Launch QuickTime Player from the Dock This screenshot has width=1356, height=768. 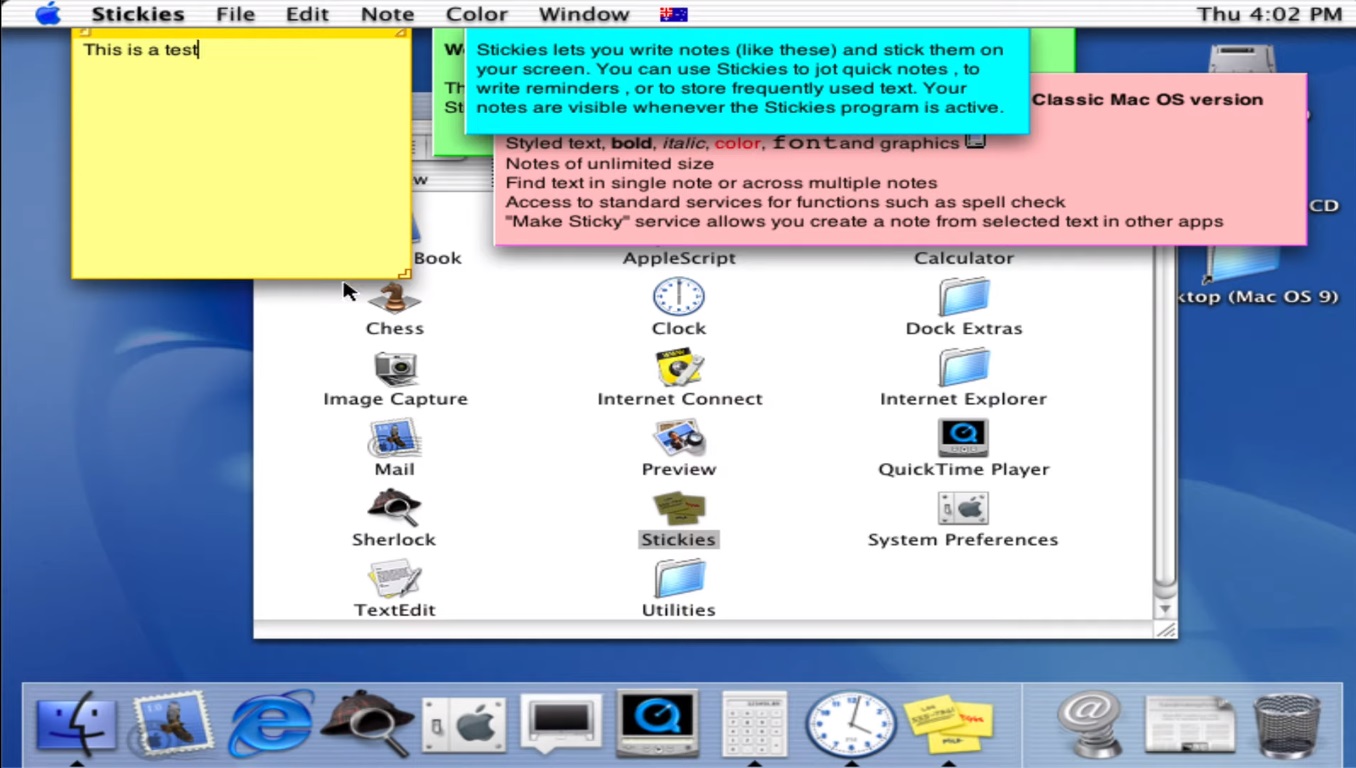point(657,722)
